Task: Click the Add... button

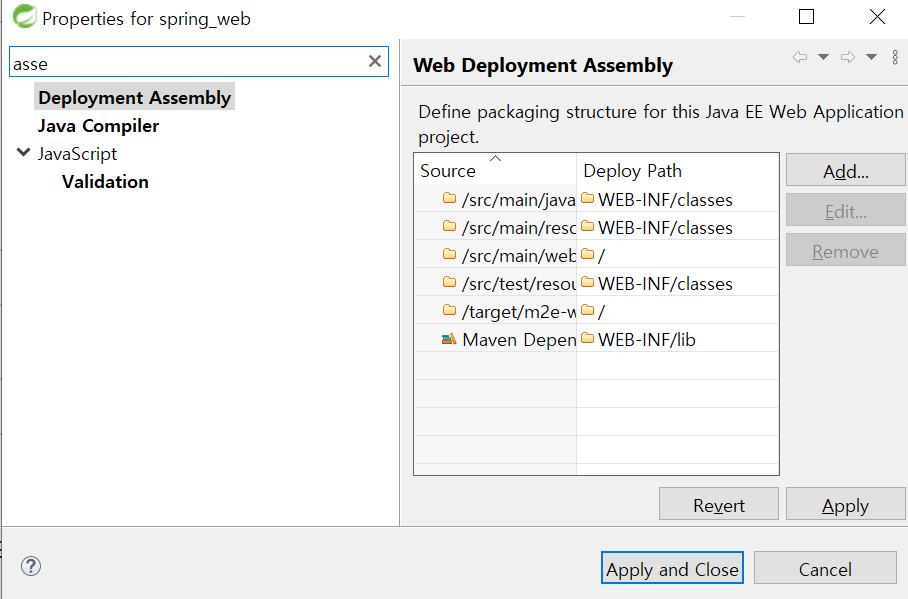Action: (x=845, y=171)
